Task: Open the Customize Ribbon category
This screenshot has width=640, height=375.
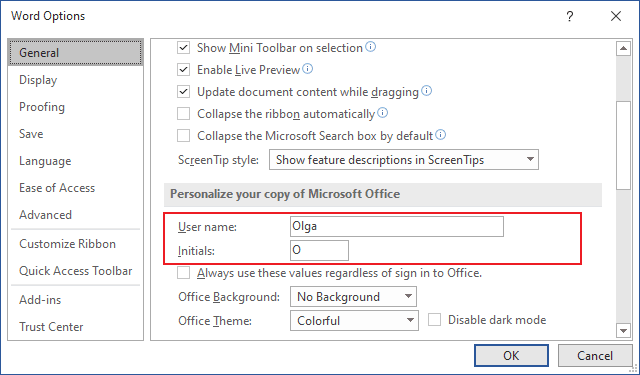Action: 76,244
